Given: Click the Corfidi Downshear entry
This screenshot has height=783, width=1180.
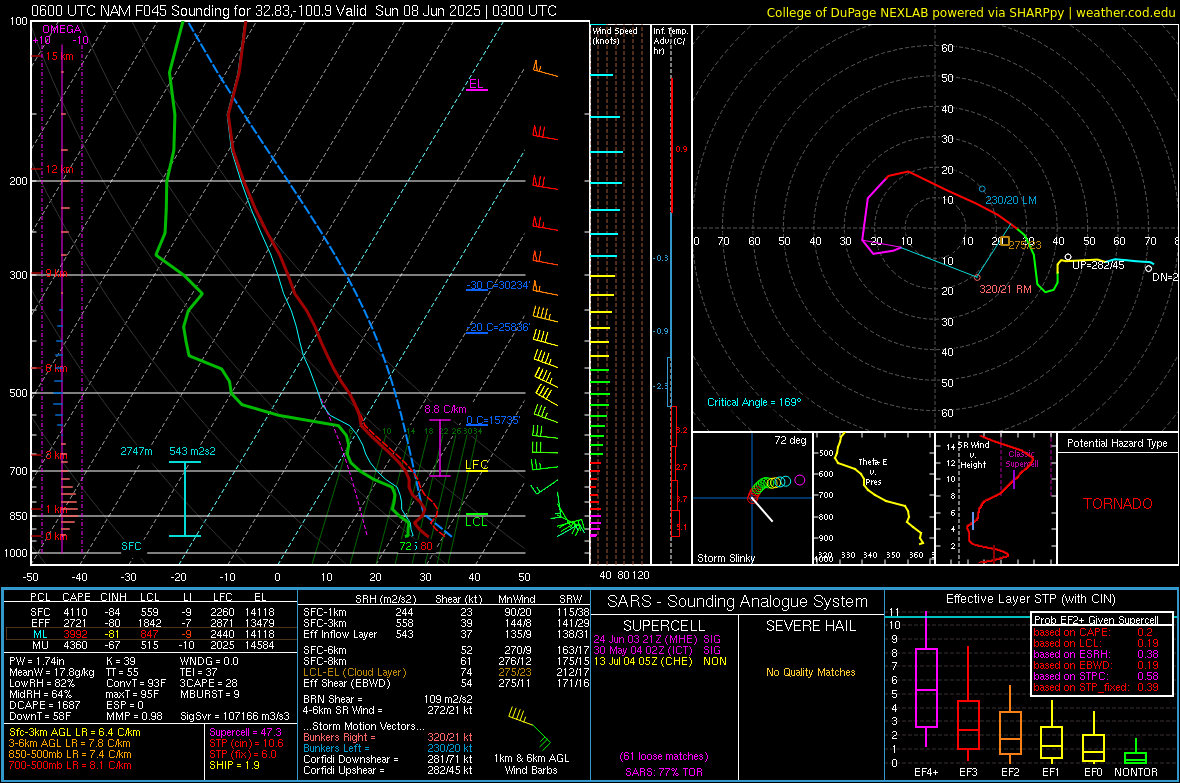Looking at the screenshot, I should (x=387, y=760).
